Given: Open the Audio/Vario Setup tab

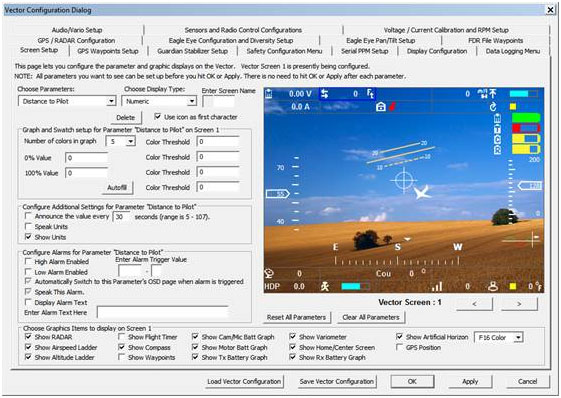Looking at the screenshot, I should [x=77, y=30].
